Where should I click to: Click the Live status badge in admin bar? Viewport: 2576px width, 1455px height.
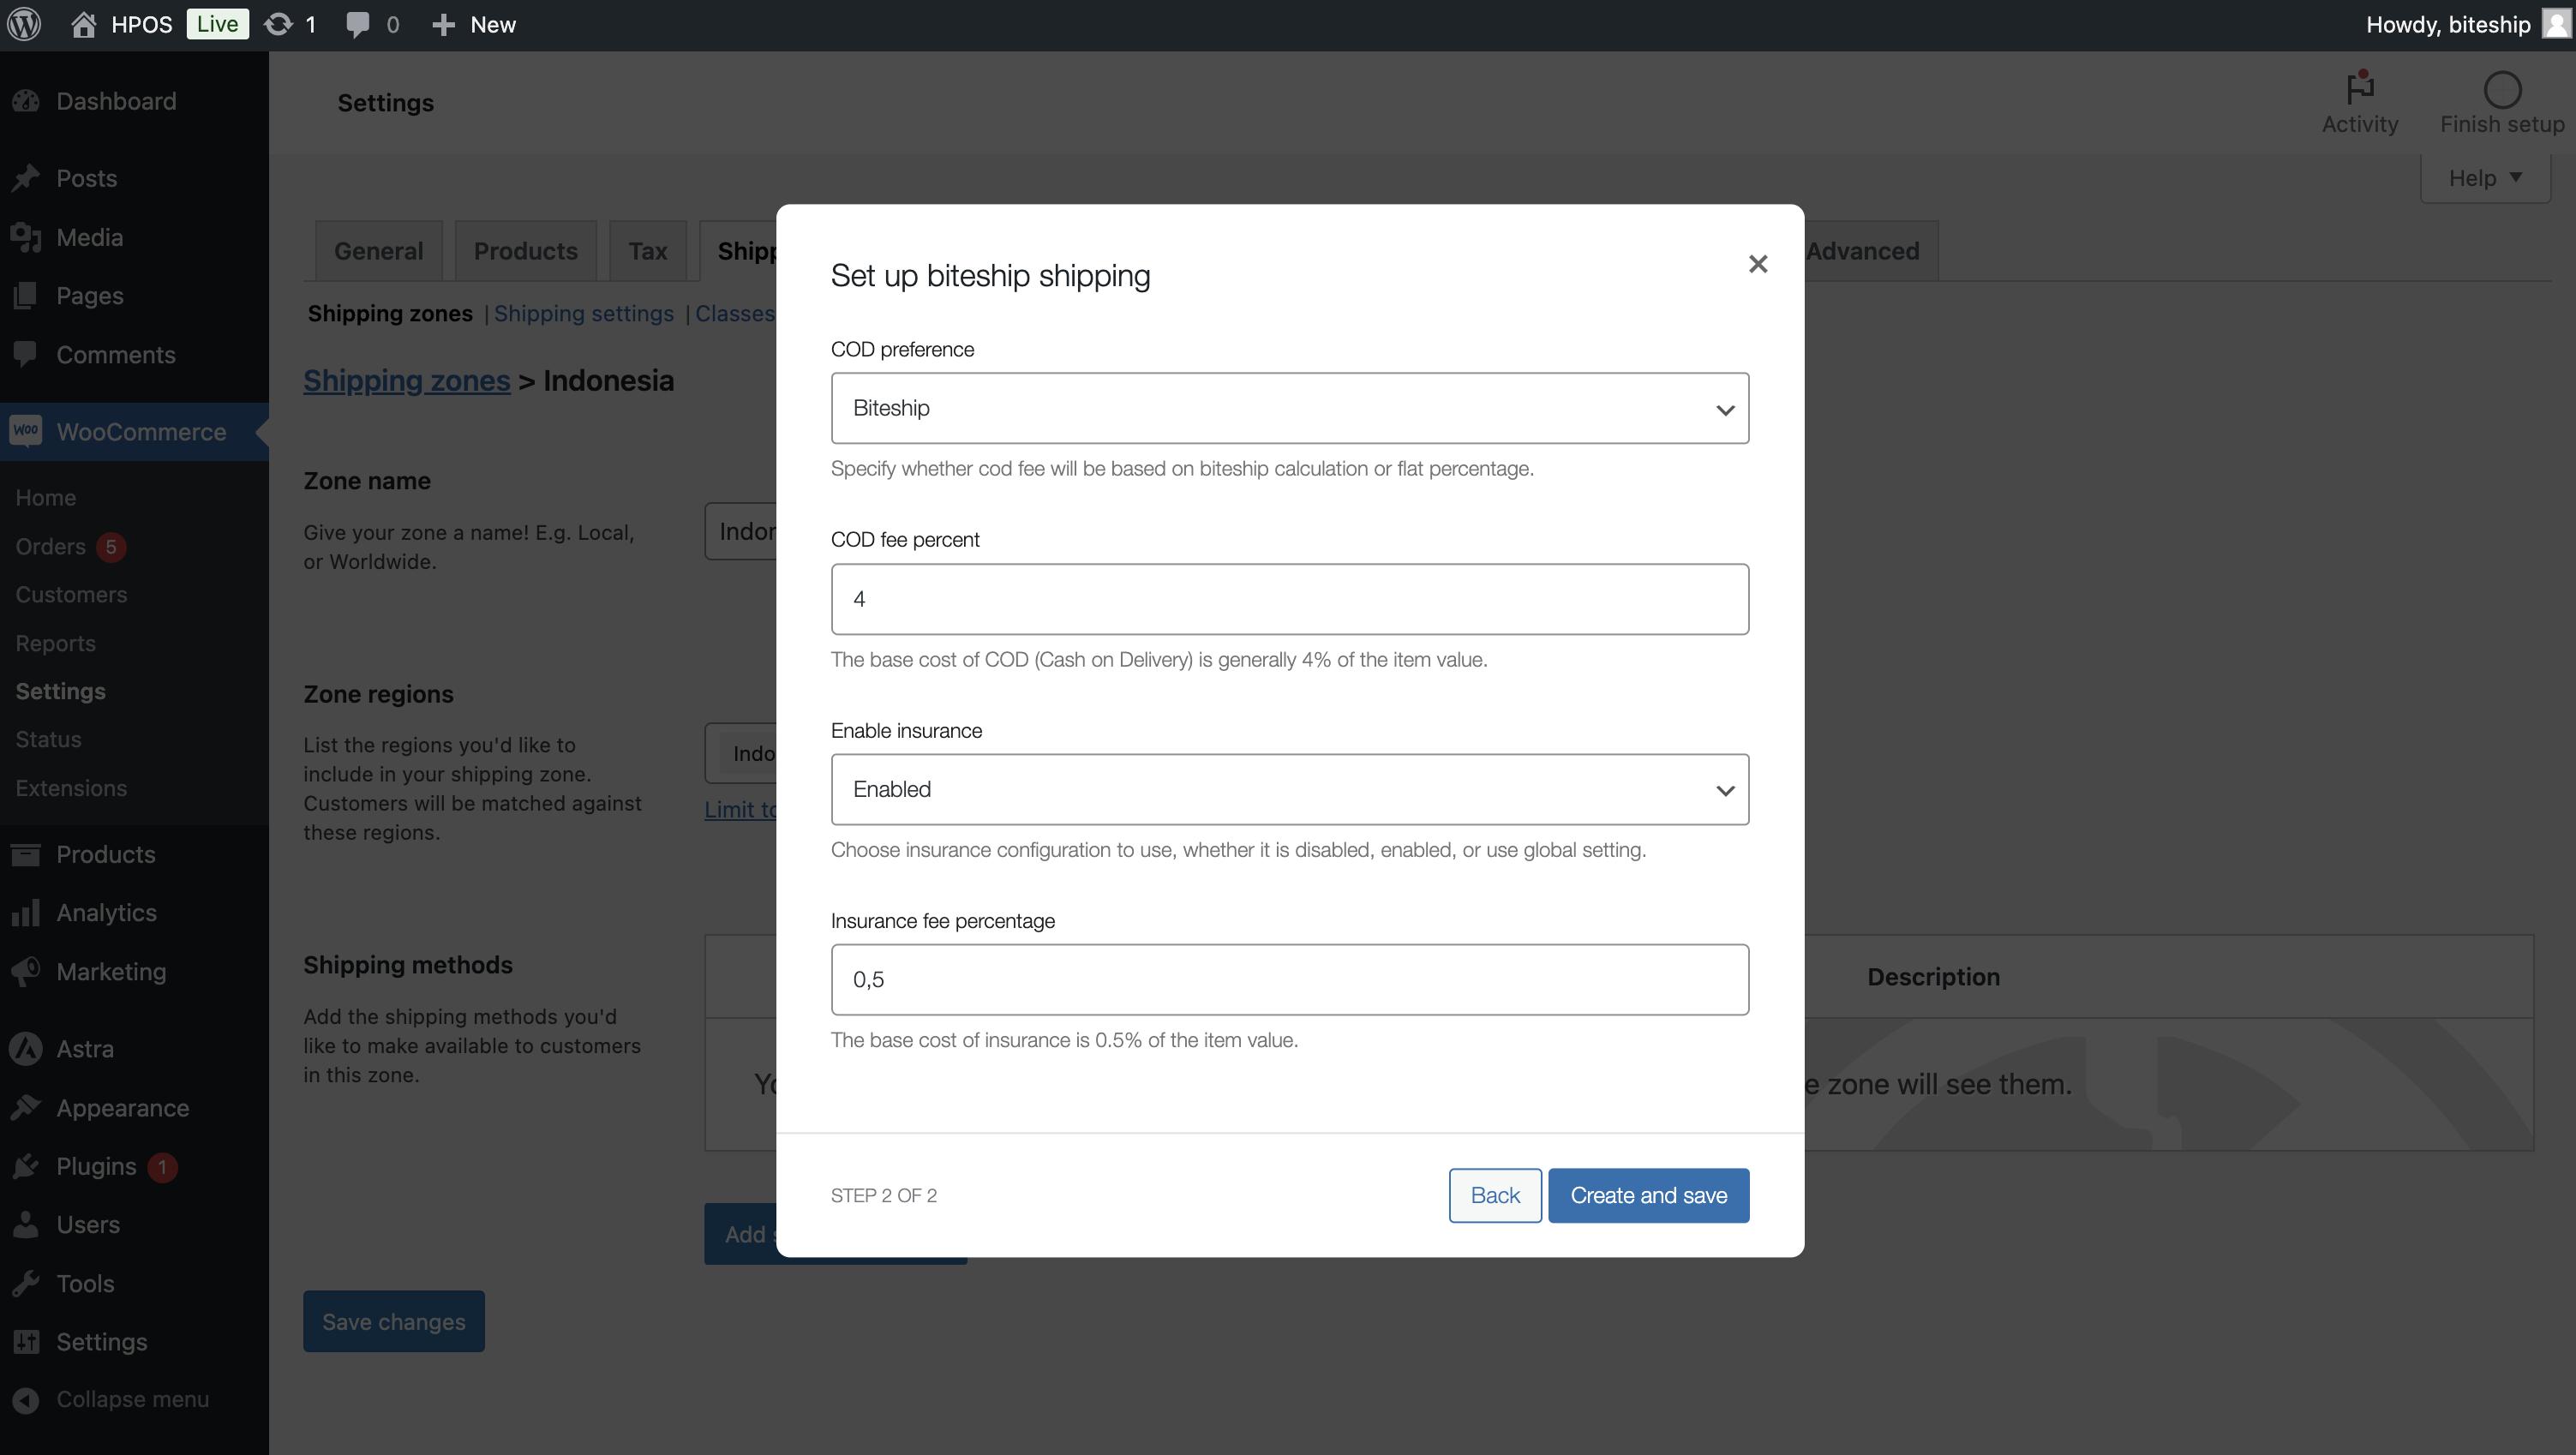[217, 24]
